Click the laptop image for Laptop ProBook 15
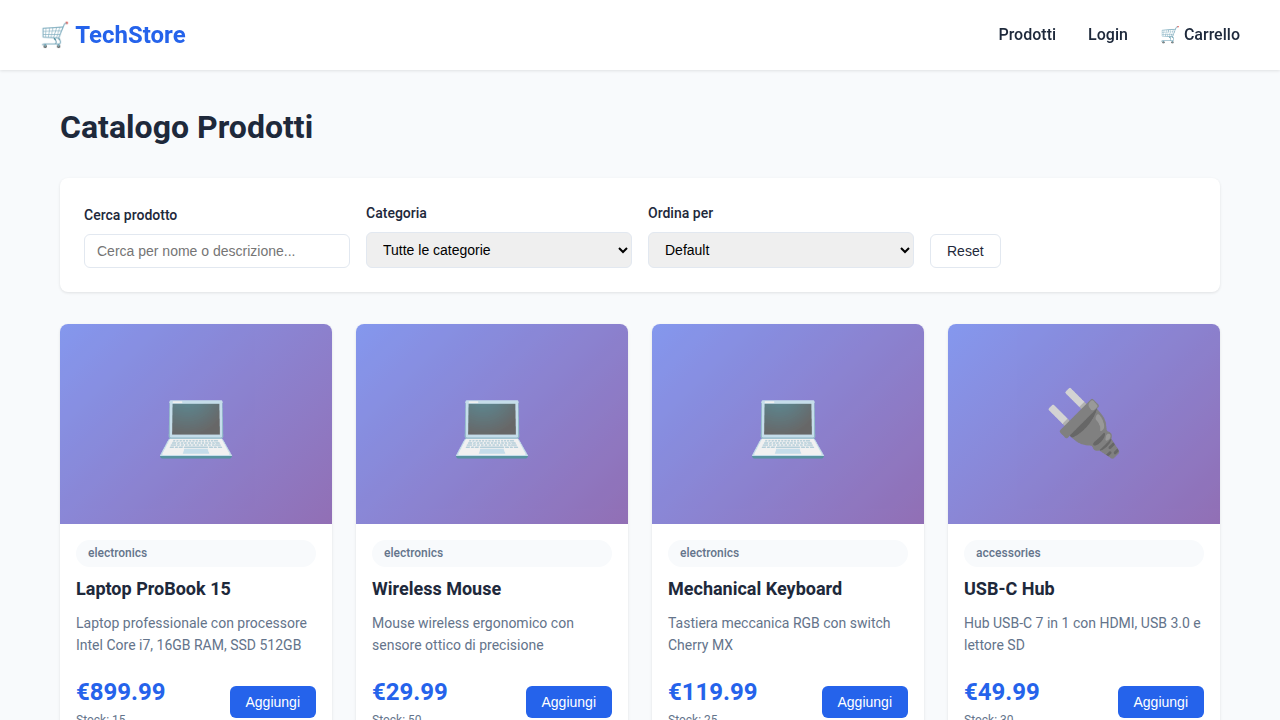Image resolution: width=1280 pixels, height=720 pixels. pos(195,423)
